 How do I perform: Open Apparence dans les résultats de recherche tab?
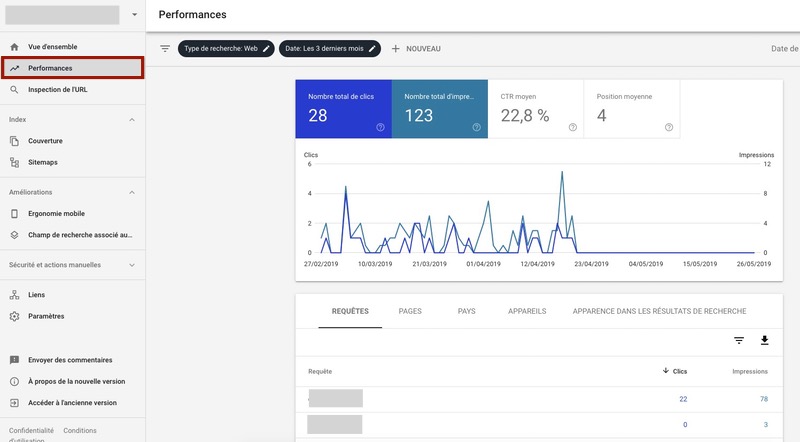(659, 311)
